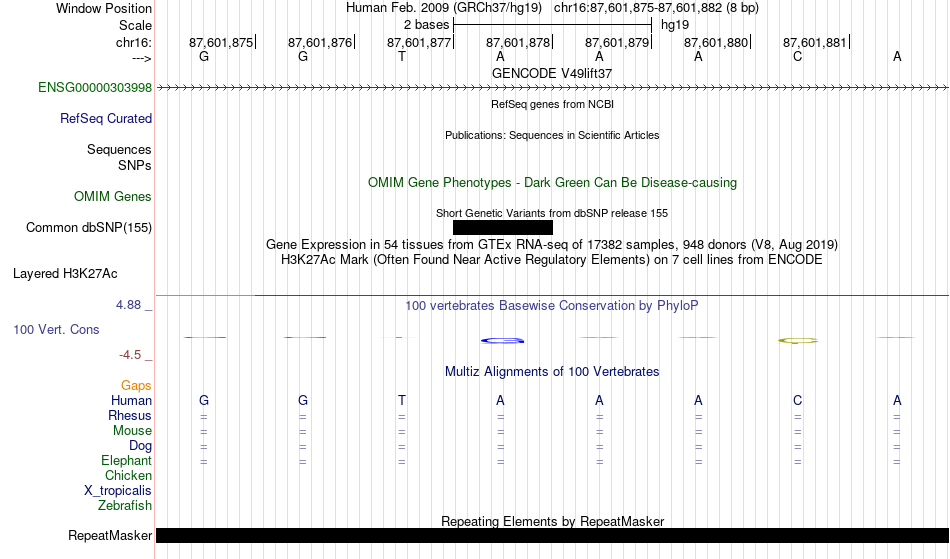Click the SNPs track label
The width and height of the screenshot is (950, 559).
pyautogui.click(x=135, y=166)
